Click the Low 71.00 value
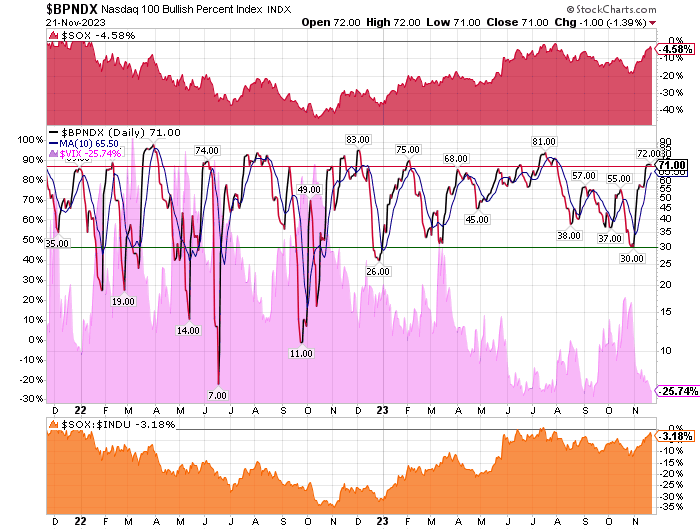This screenshot has height=530, width=700. [x=453, y=22]
